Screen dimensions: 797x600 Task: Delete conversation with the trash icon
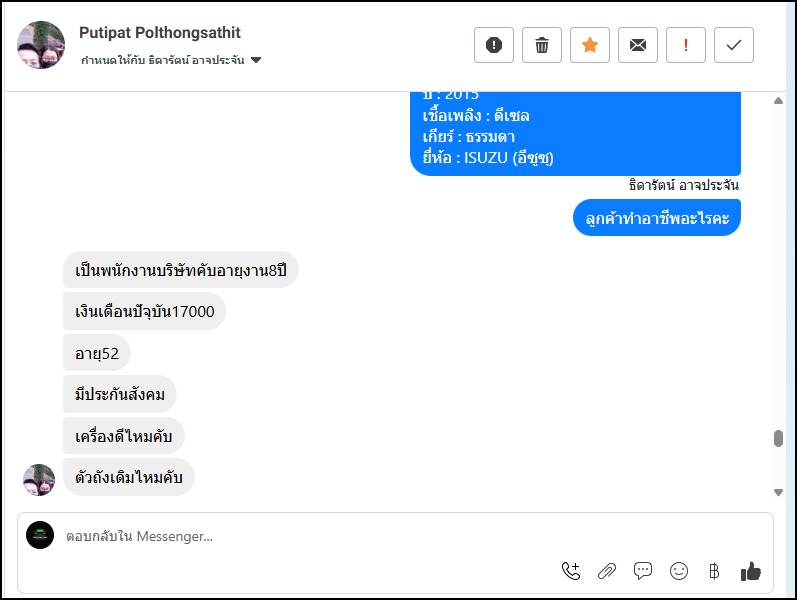point(542,45)
